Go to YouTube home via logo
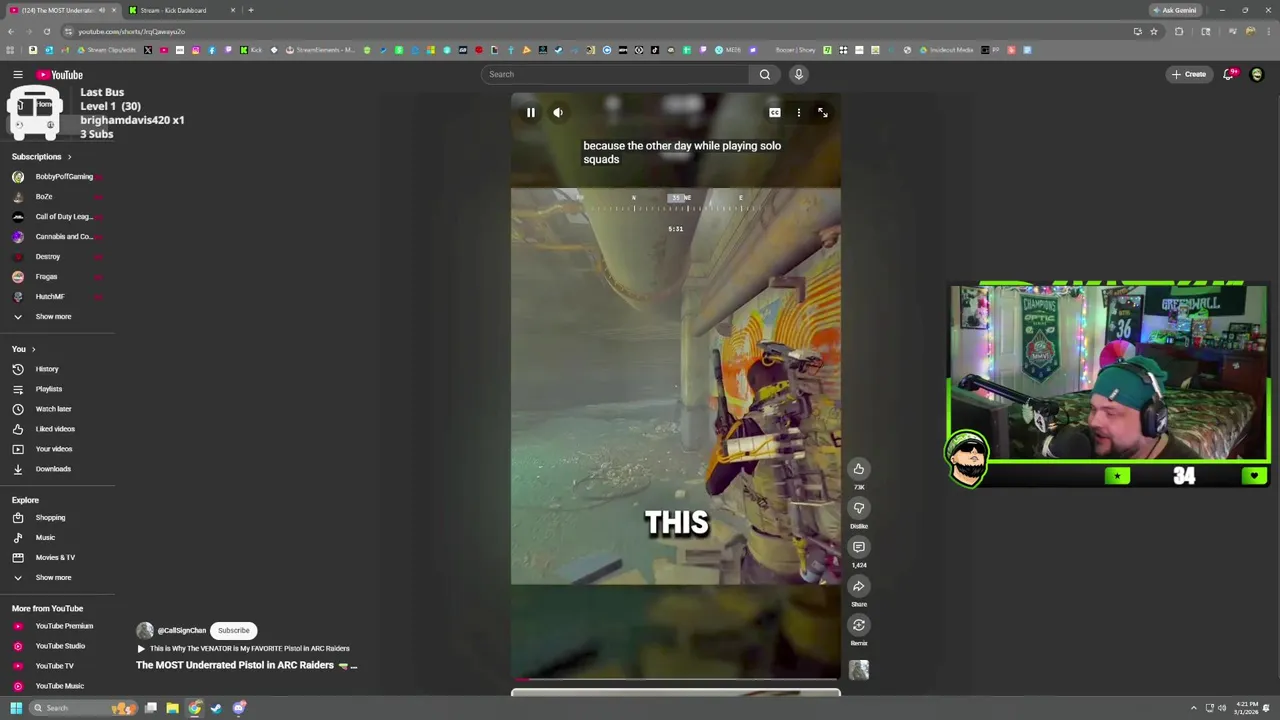 (60, 75)
